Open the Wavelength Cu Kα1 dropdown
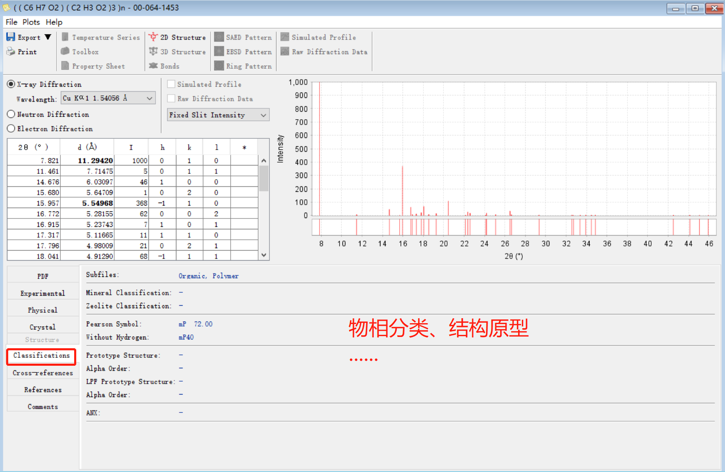The image size is (725, 472). click(108, 99)
